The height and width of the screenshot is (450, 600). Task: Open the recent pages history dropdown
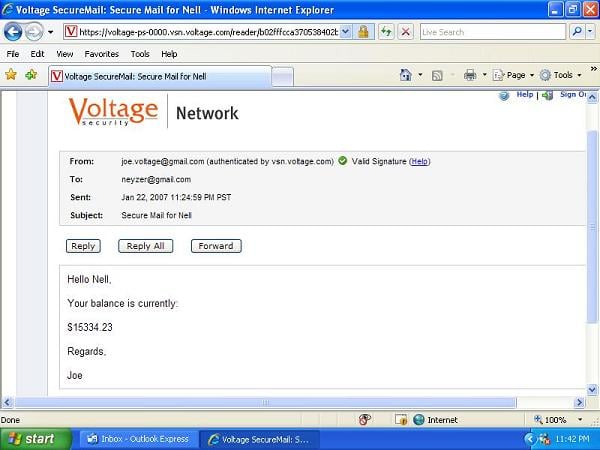(x=51, y=32)
